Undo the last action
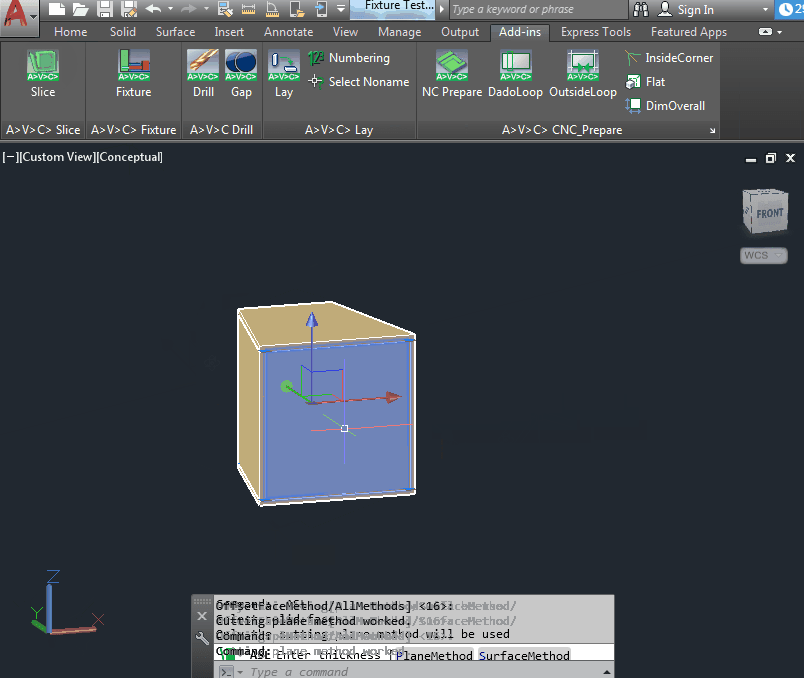Viewport: 804px width, 678px height. tap(153, 9)
